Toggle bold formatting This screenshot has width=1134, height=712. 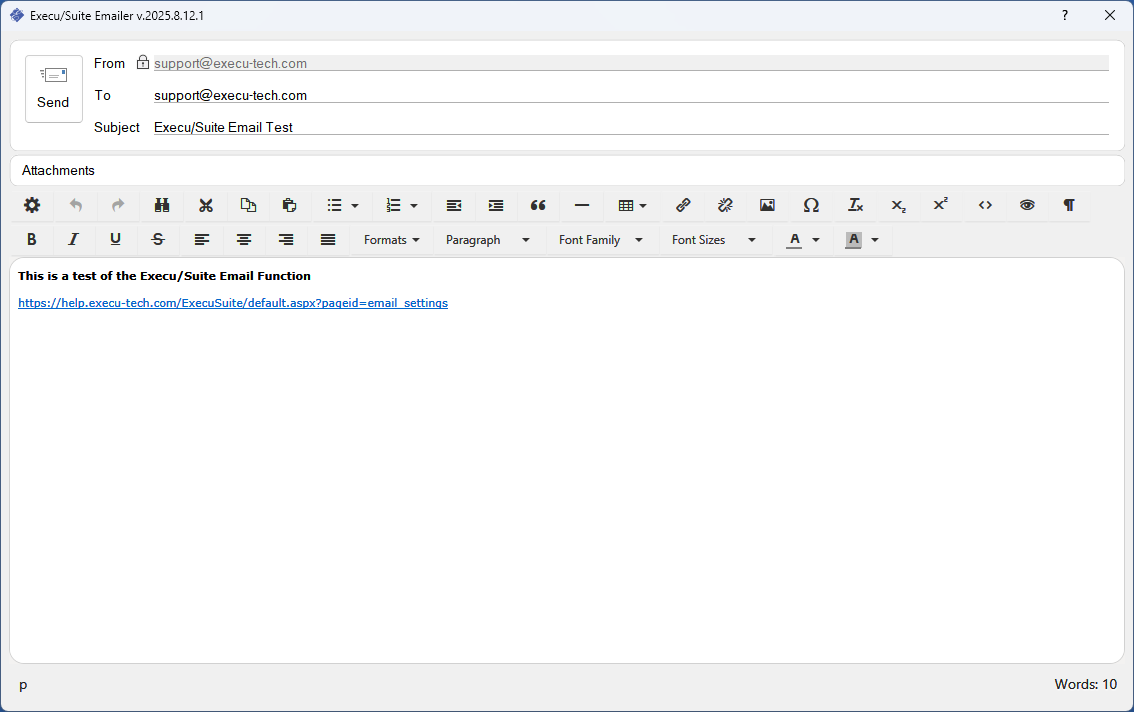(x=32, y=240)
